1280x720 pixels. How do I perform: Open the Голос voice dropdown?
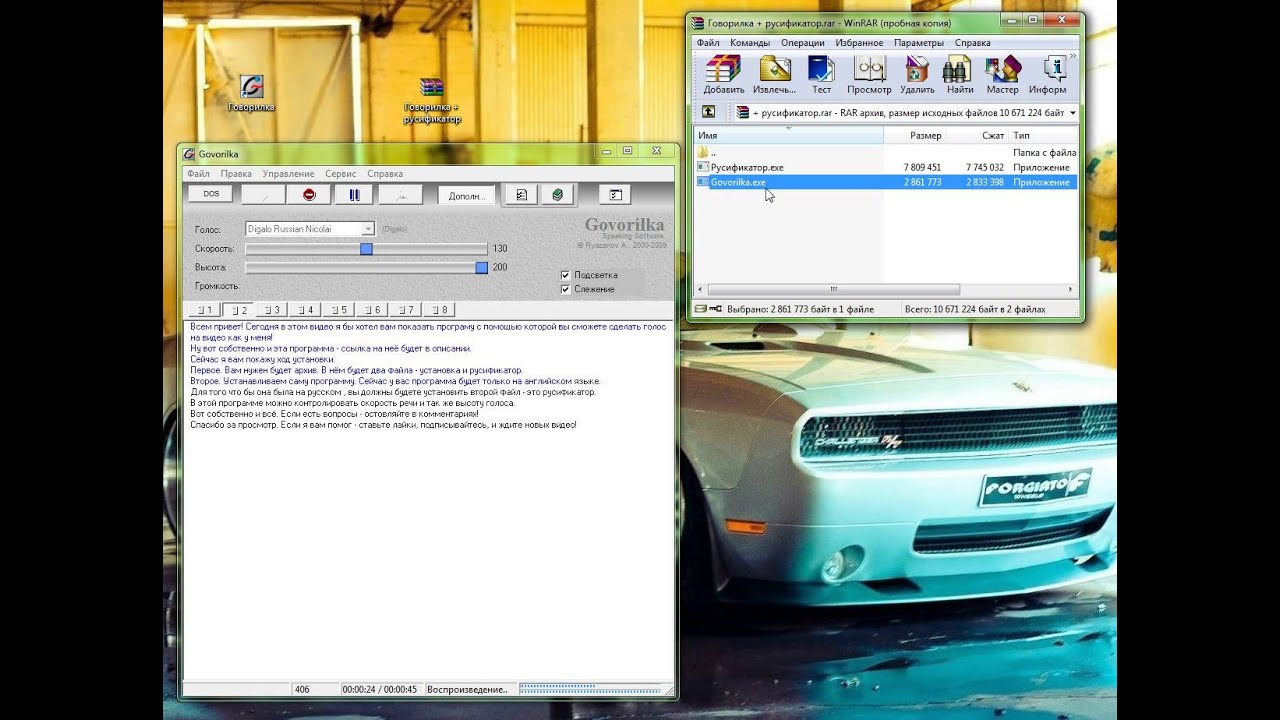pyautogui.click(x=368, y=229)
